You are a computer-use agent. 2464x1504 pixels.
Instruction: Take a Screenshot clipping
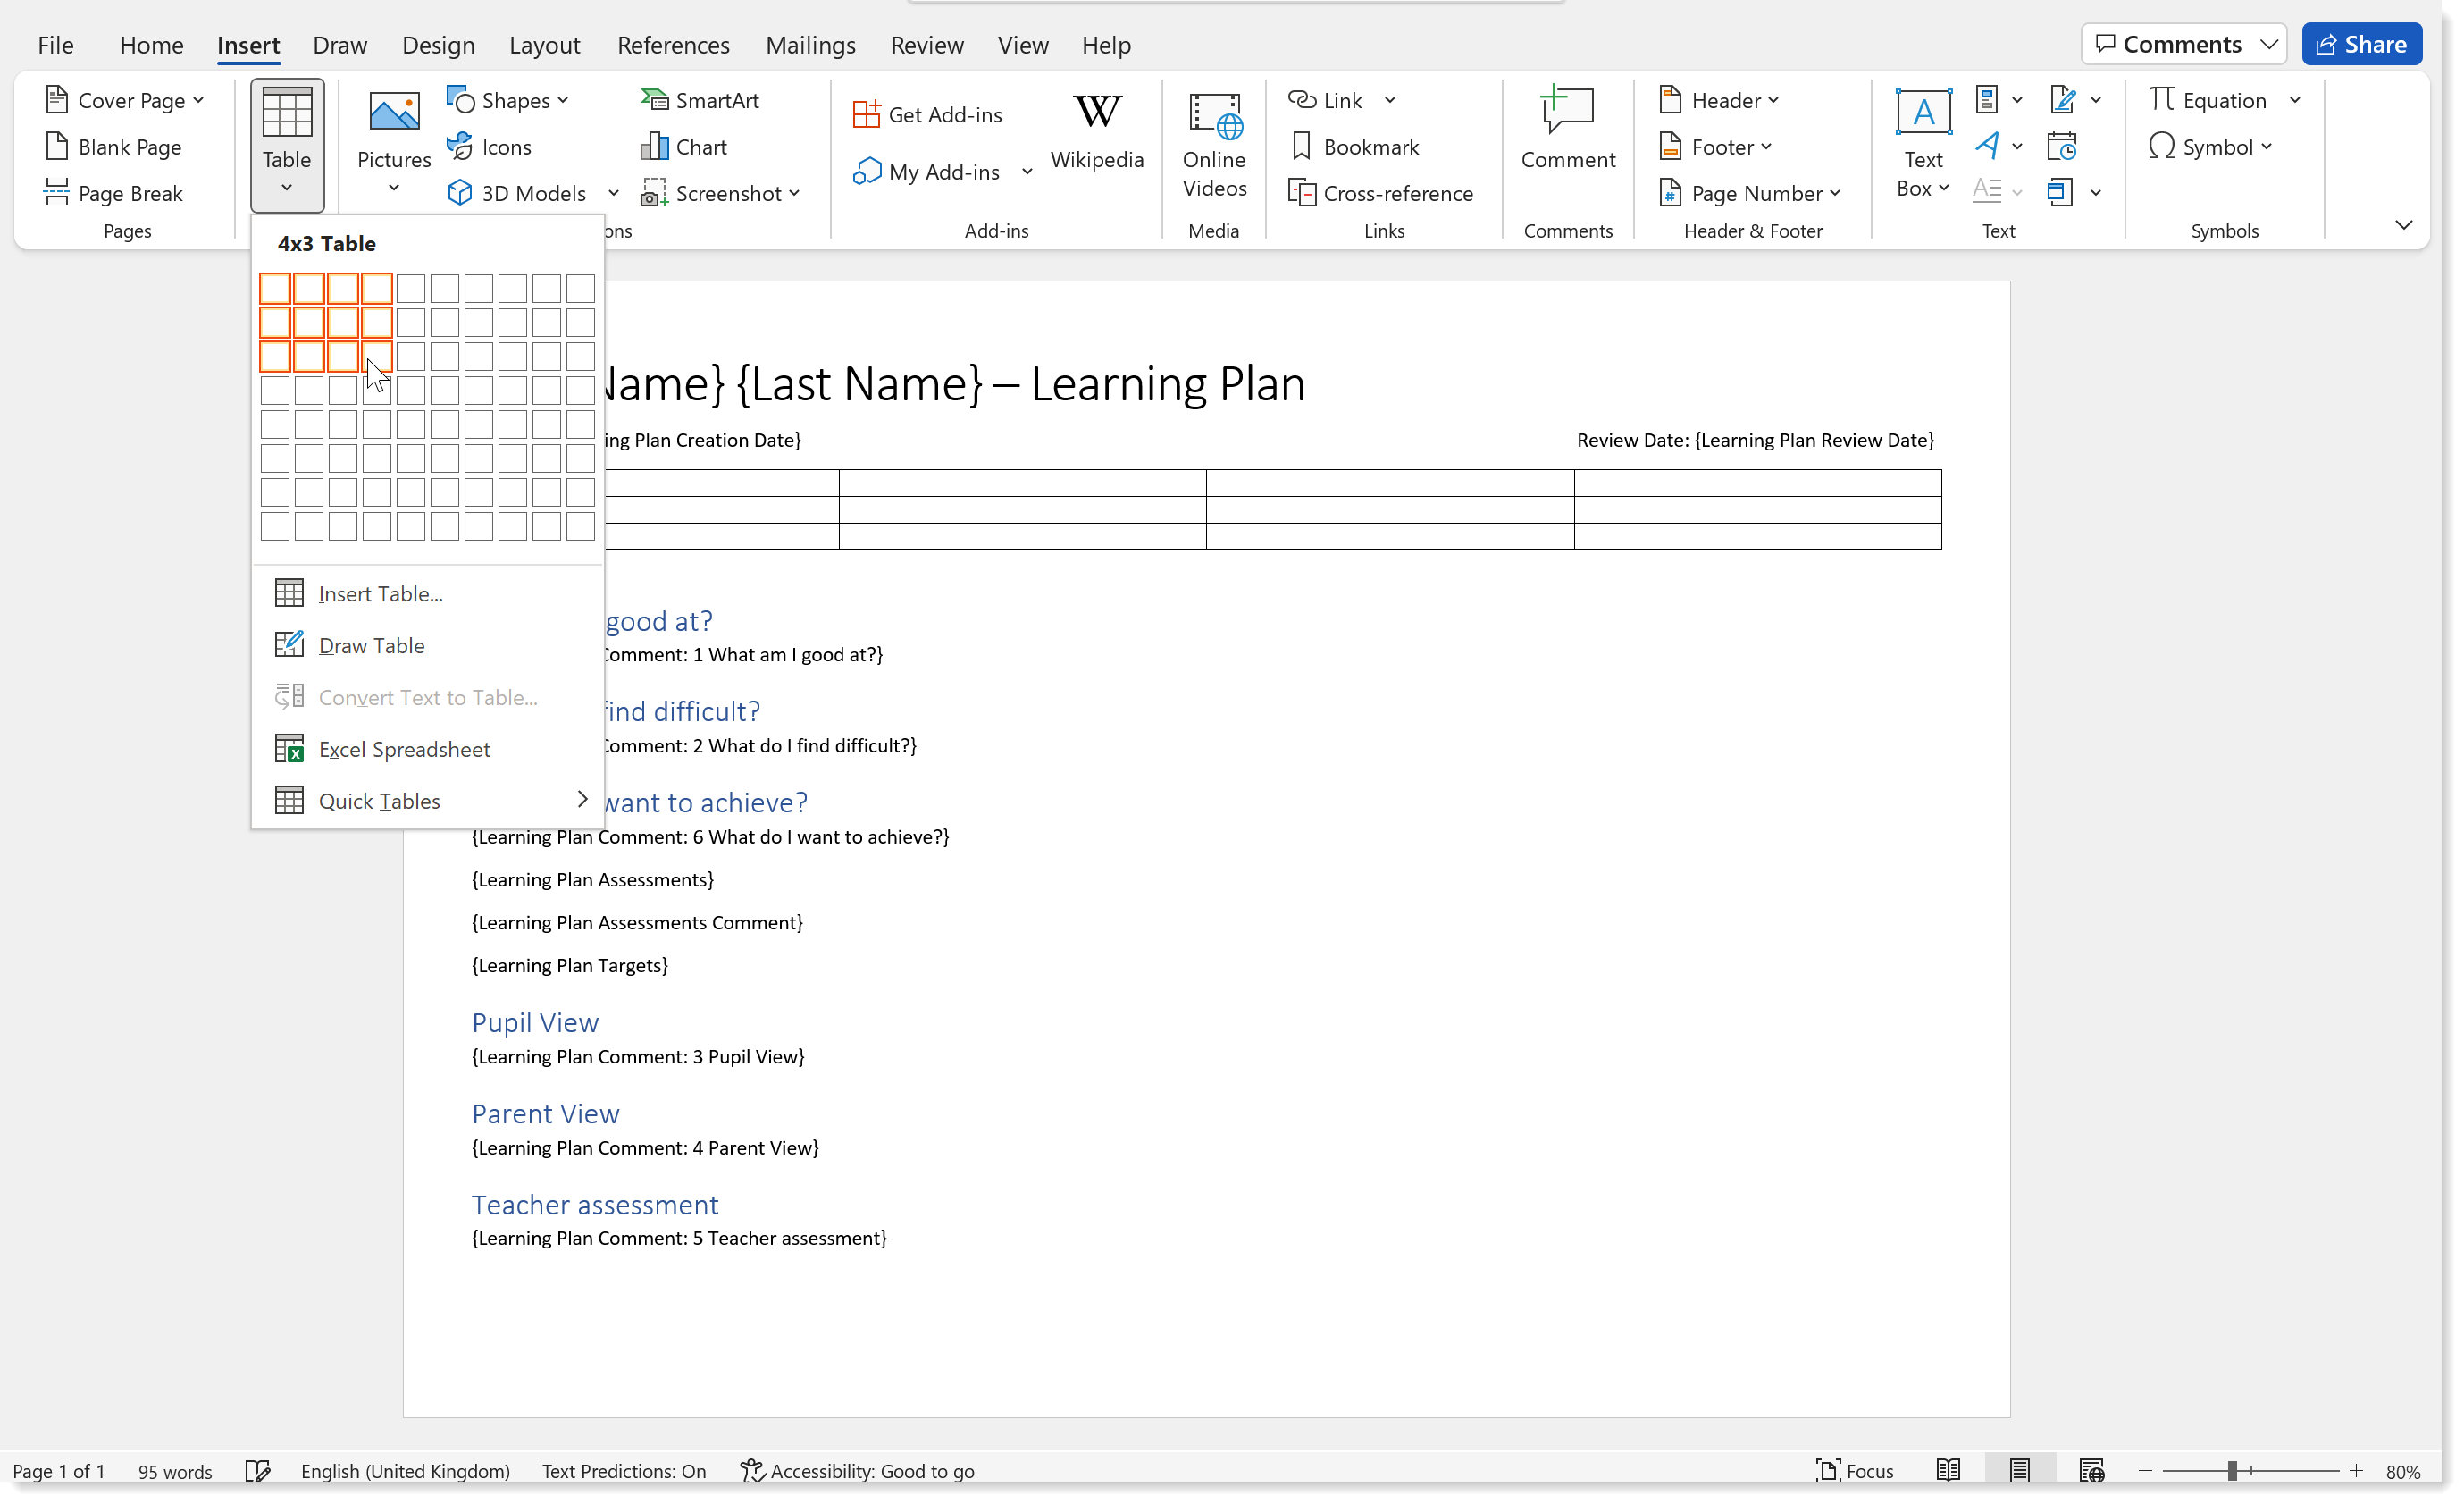720,193
